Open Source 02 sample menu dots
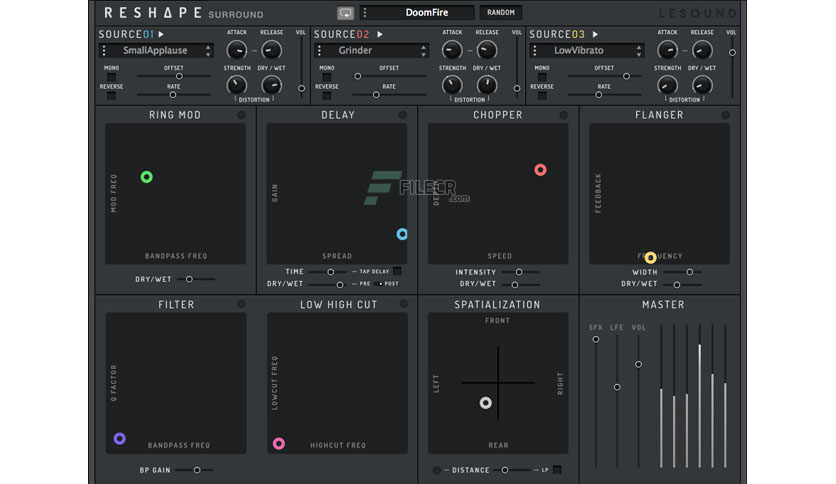 coord(319,51)
